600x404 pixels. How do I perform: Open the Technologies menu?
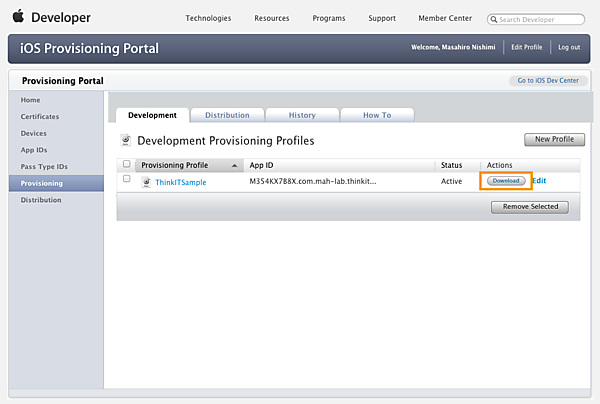208,18
